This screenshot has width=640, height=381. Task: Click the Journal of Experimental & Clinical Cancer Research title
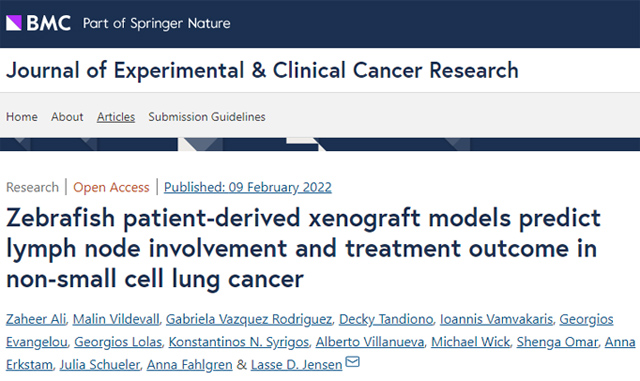pyautogui.click(x=262, y=70)
